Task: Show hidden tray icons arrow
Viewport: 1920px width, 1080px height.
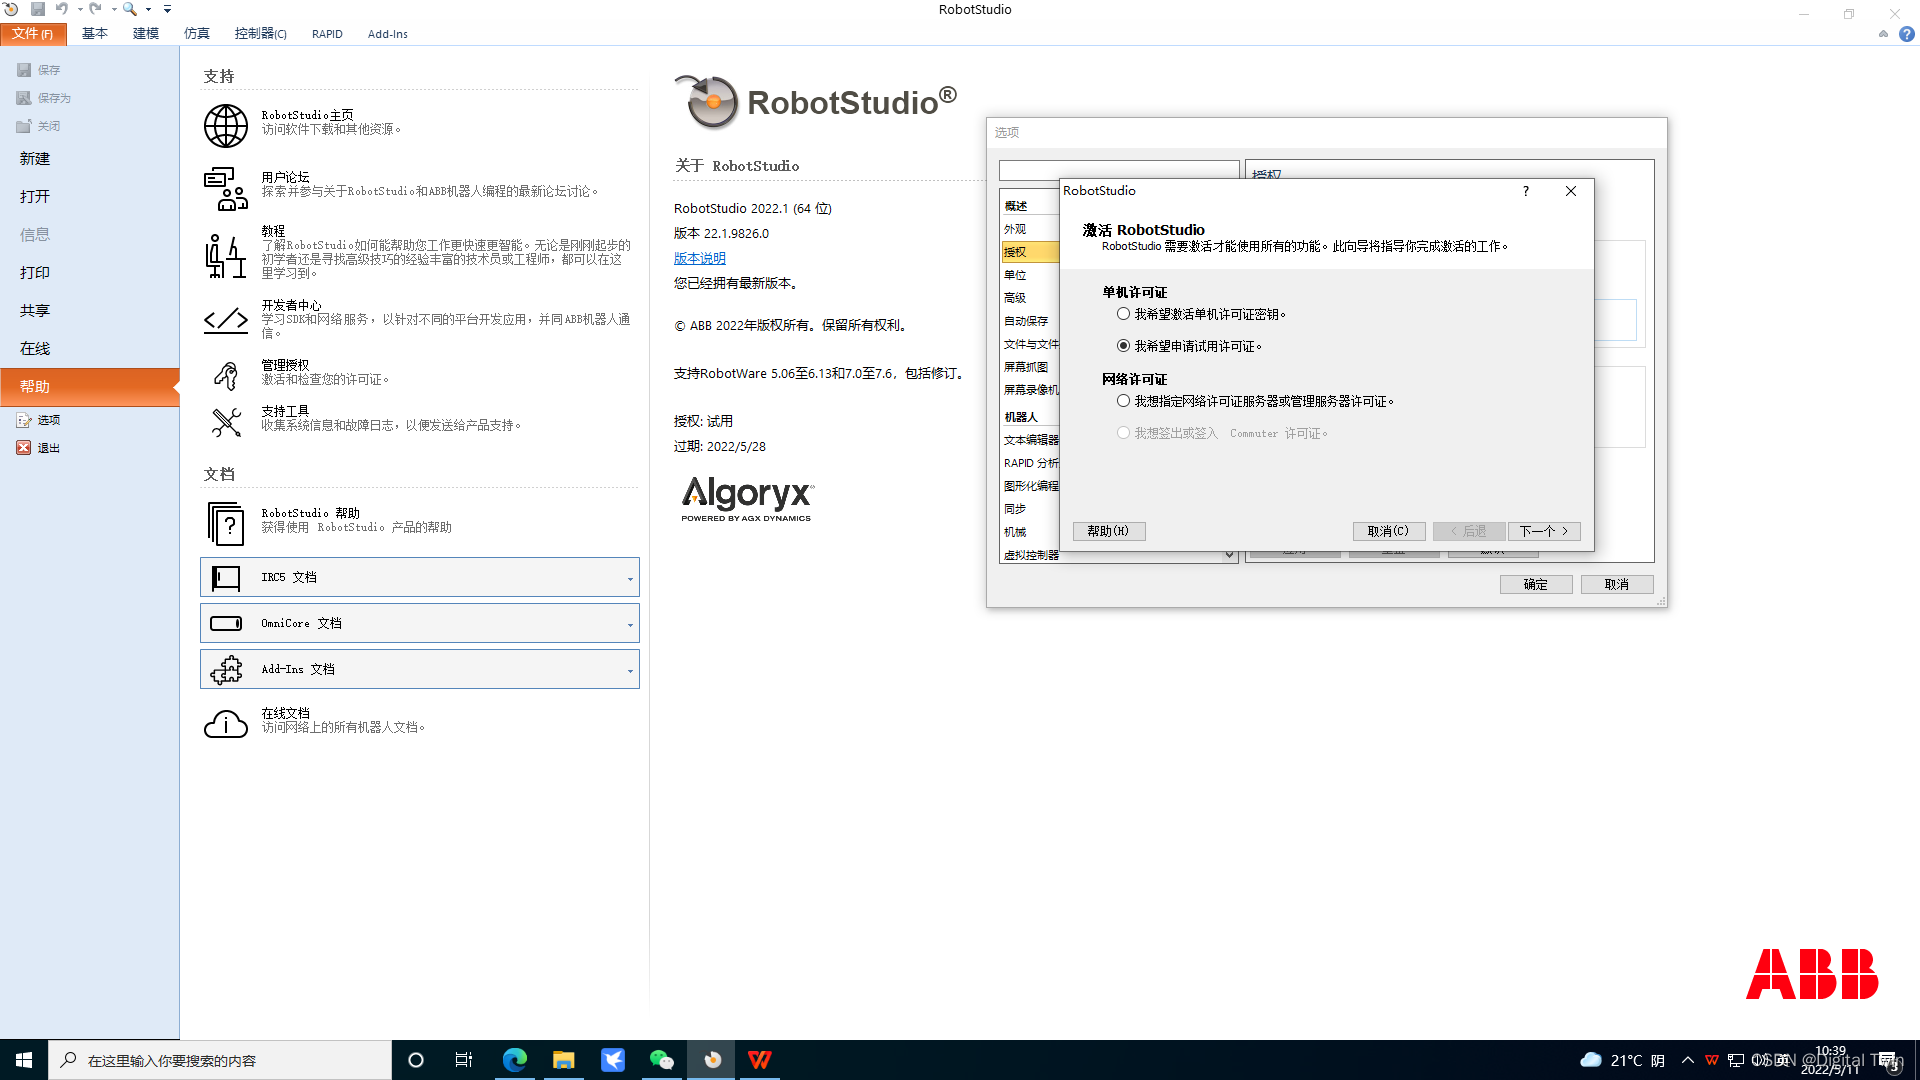Action: (1688, 1060)
